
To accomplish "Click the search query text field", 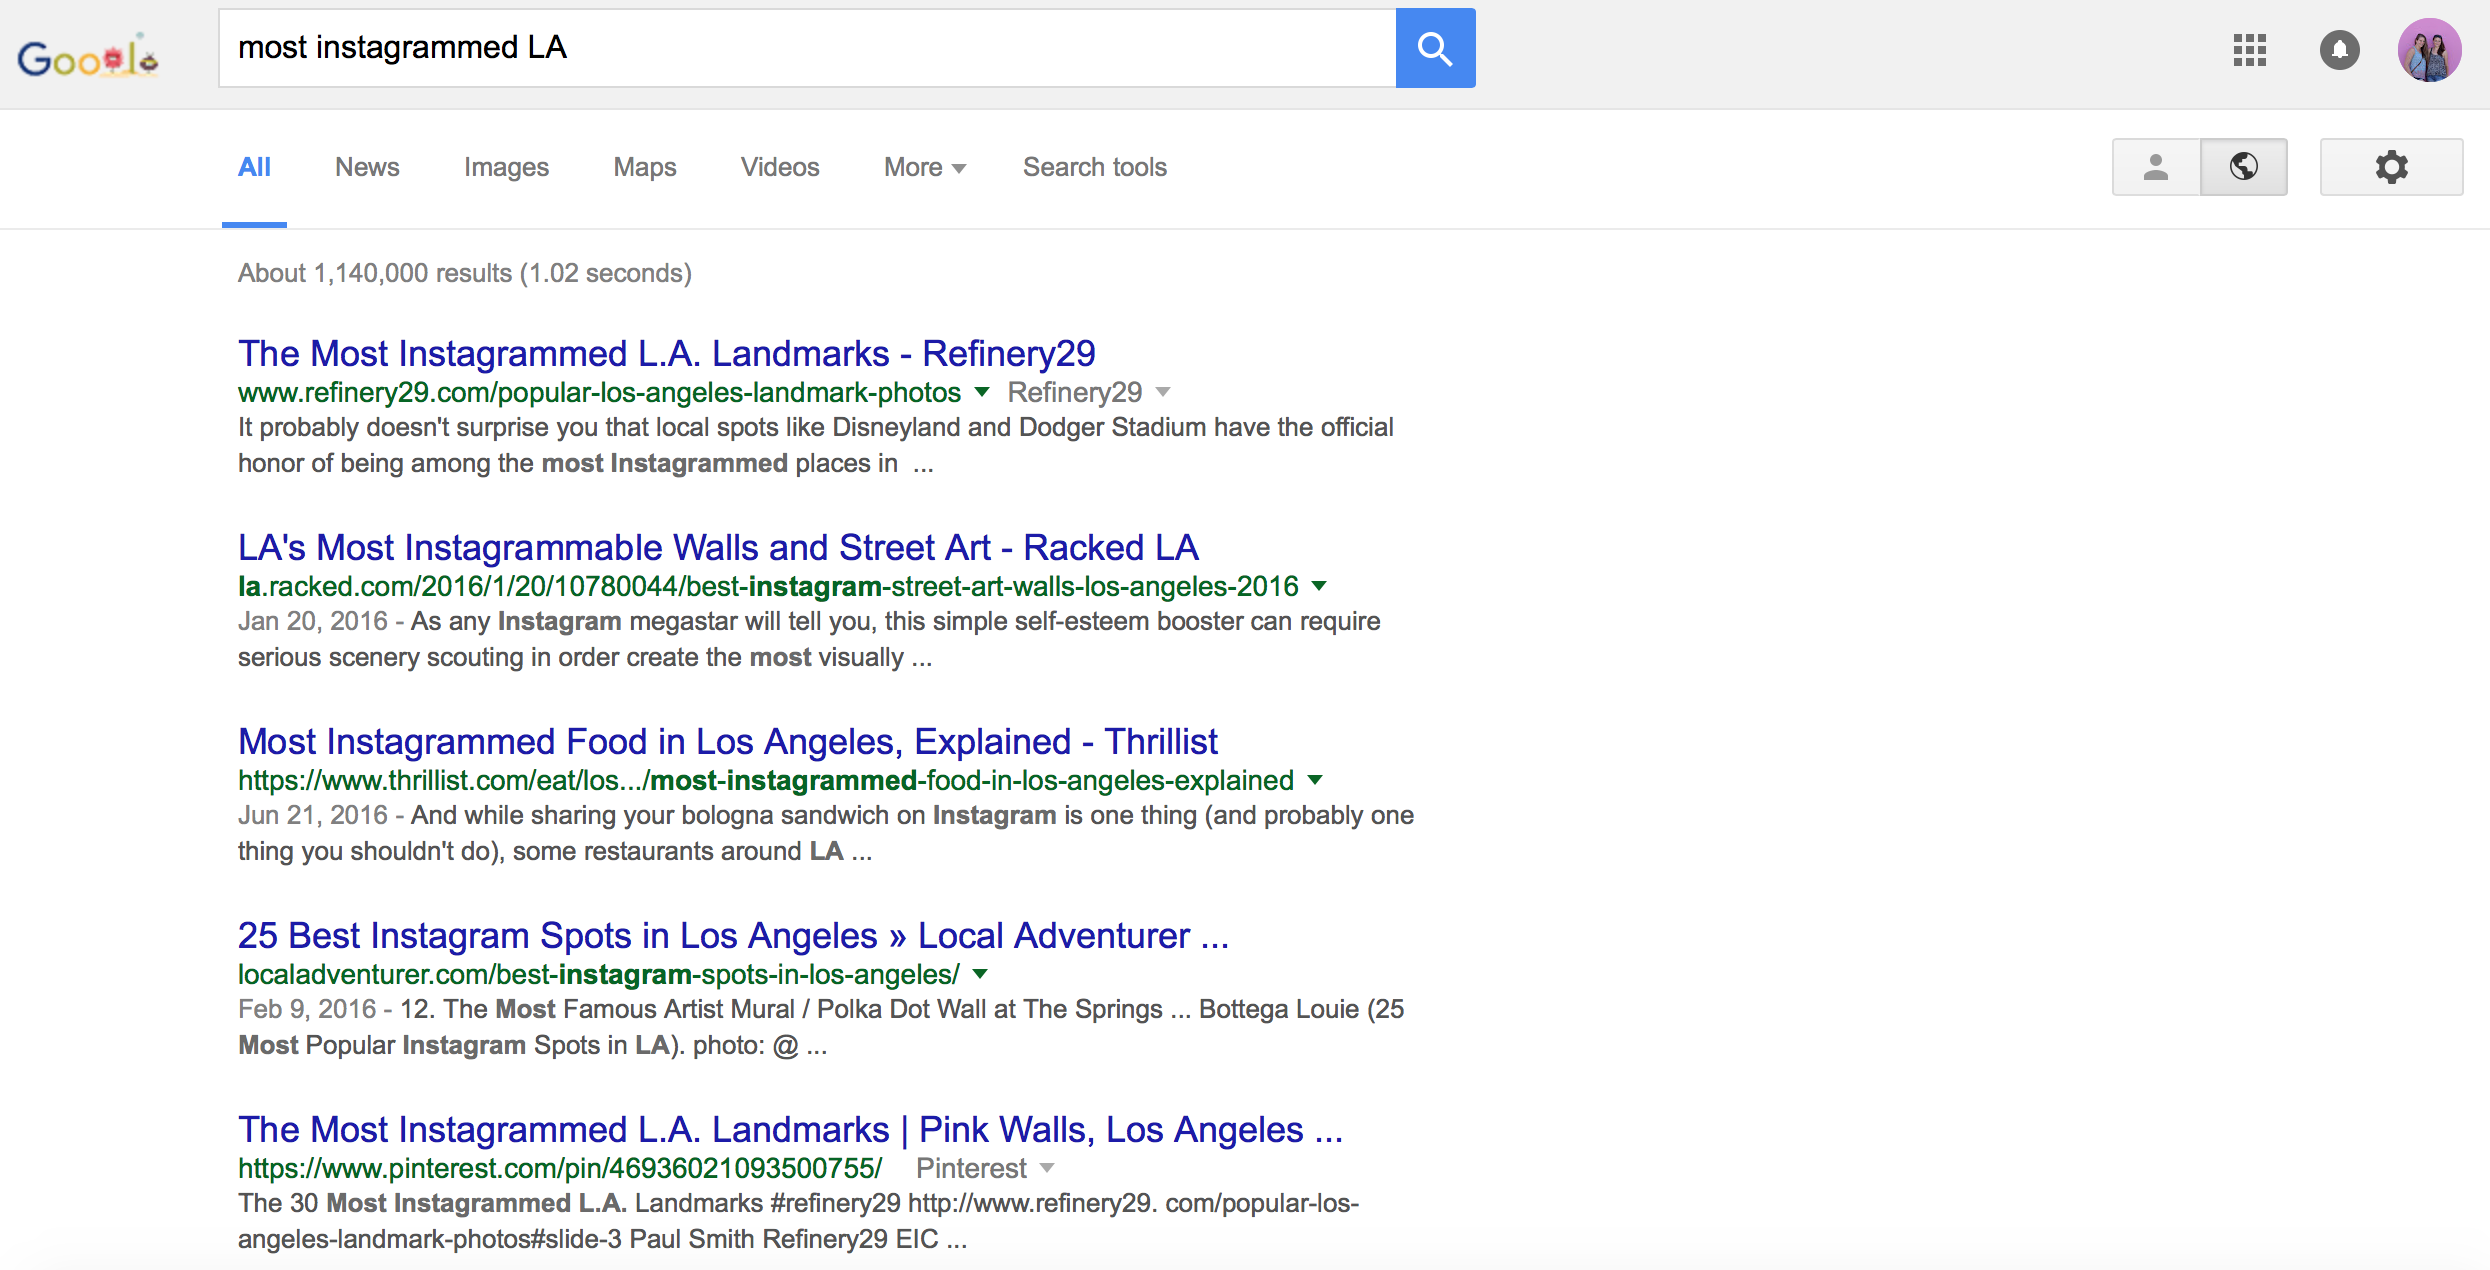I will pyautogui.click(x=800, y=48).
